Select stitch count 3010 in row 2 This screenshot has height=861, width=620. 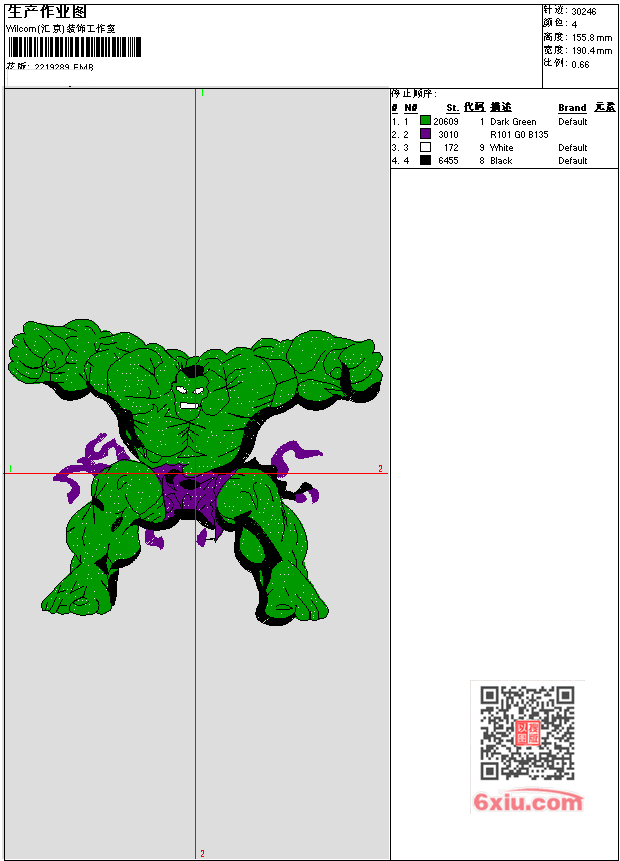448,135
